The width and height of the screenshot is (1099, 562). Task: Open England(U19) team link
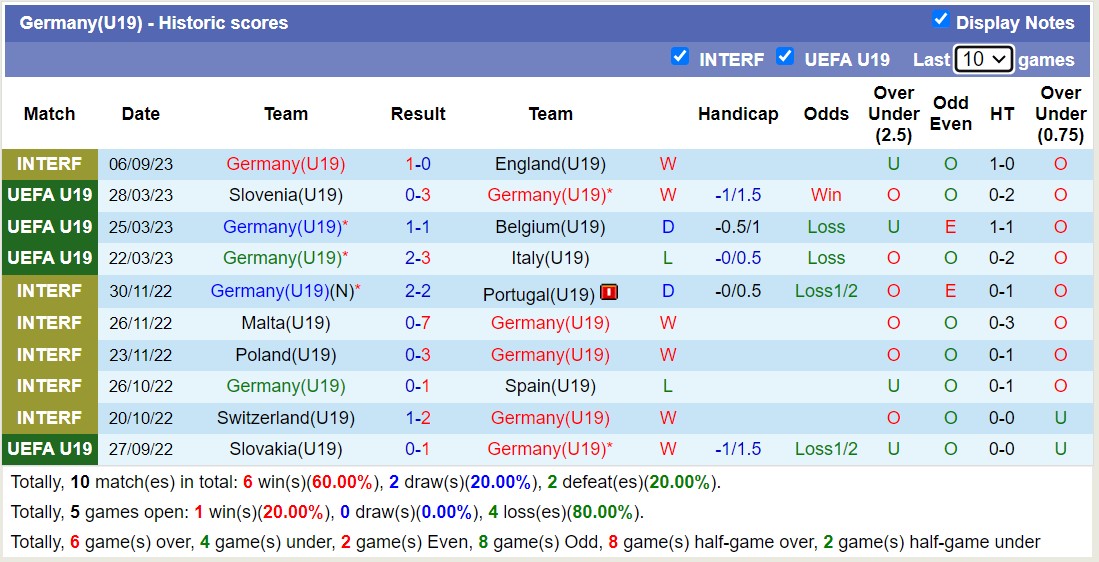click(x=550, y=164)
